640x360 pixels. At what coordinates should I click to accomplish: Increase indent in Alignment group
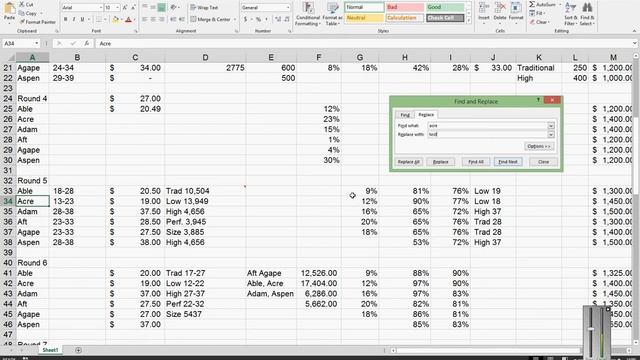[x=181, y=19]
